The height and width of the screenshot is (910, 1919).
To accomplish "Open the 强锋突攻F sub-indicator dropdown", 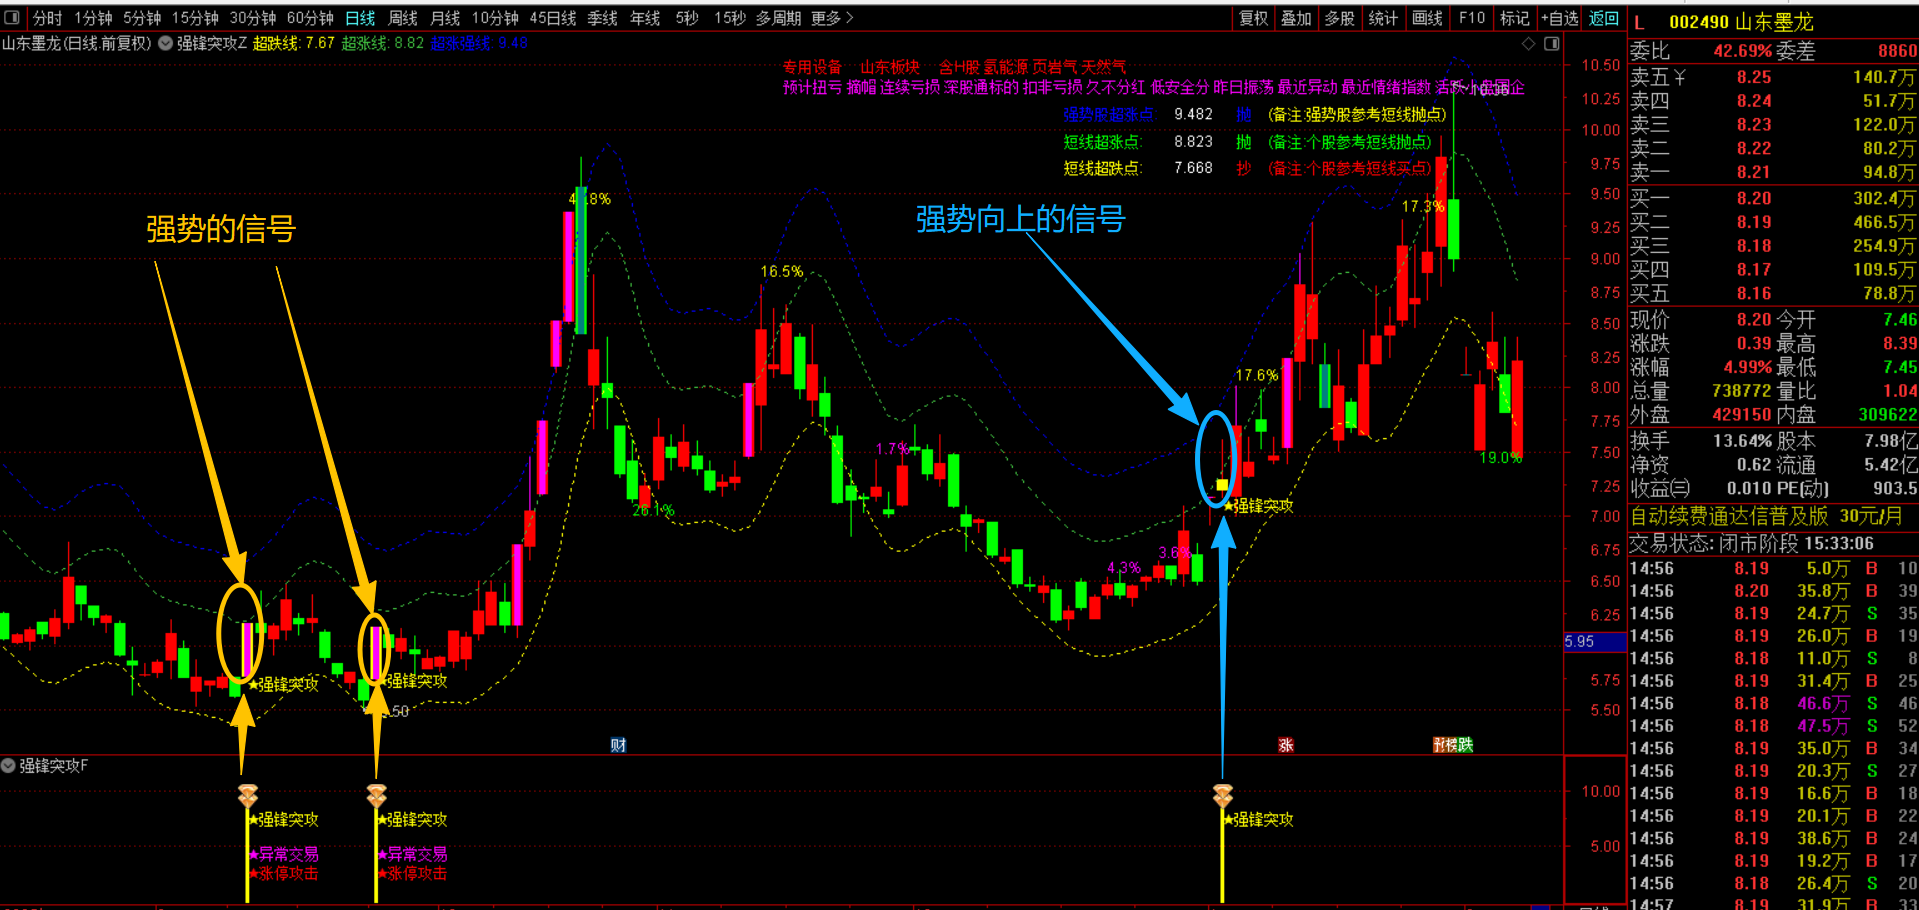I will (x=8, y=766).
